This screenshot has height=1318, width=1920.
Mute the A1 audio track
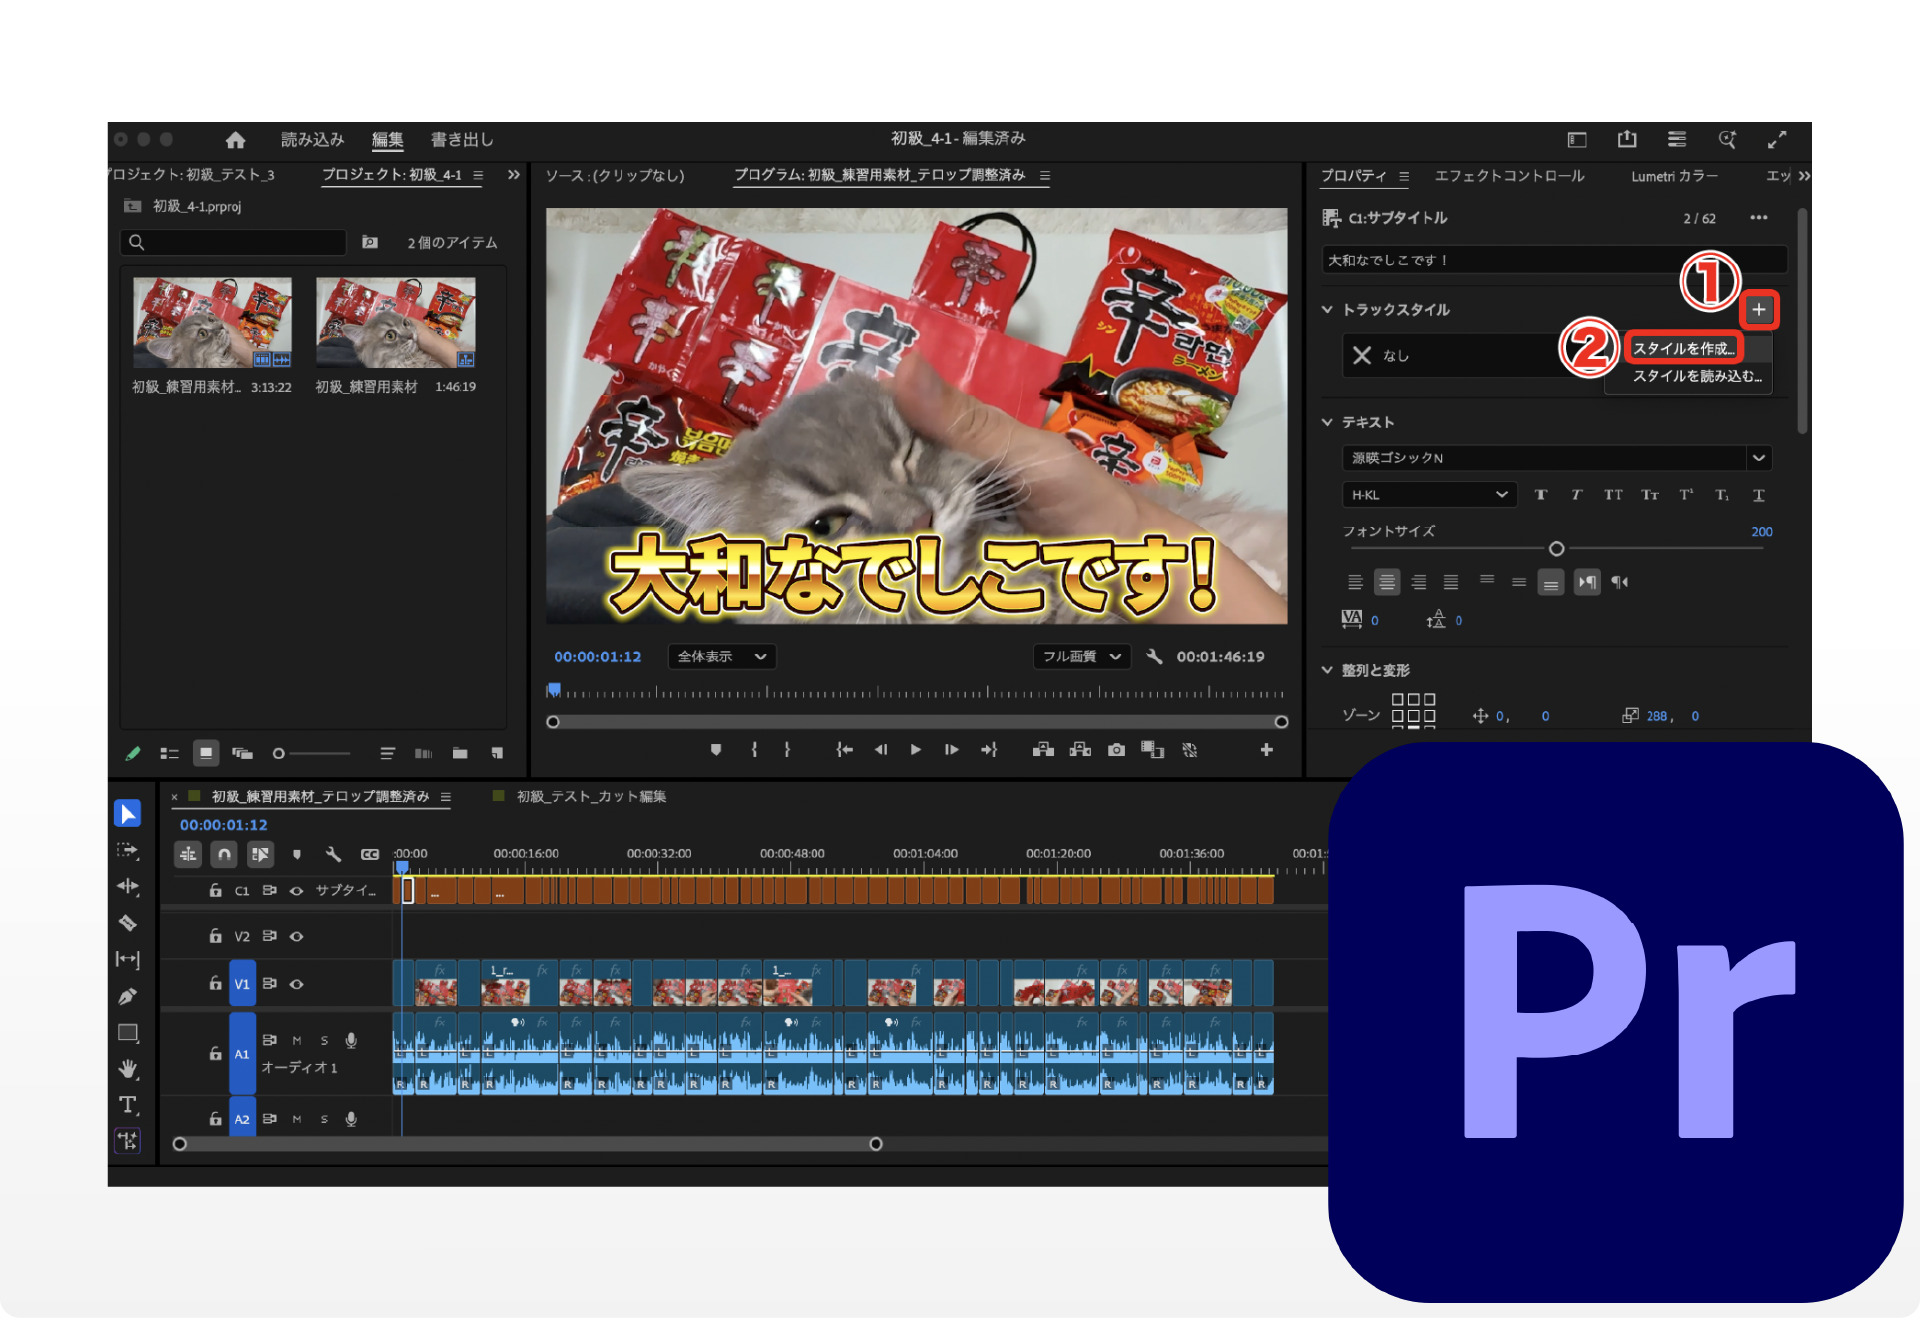(297, 1041)
